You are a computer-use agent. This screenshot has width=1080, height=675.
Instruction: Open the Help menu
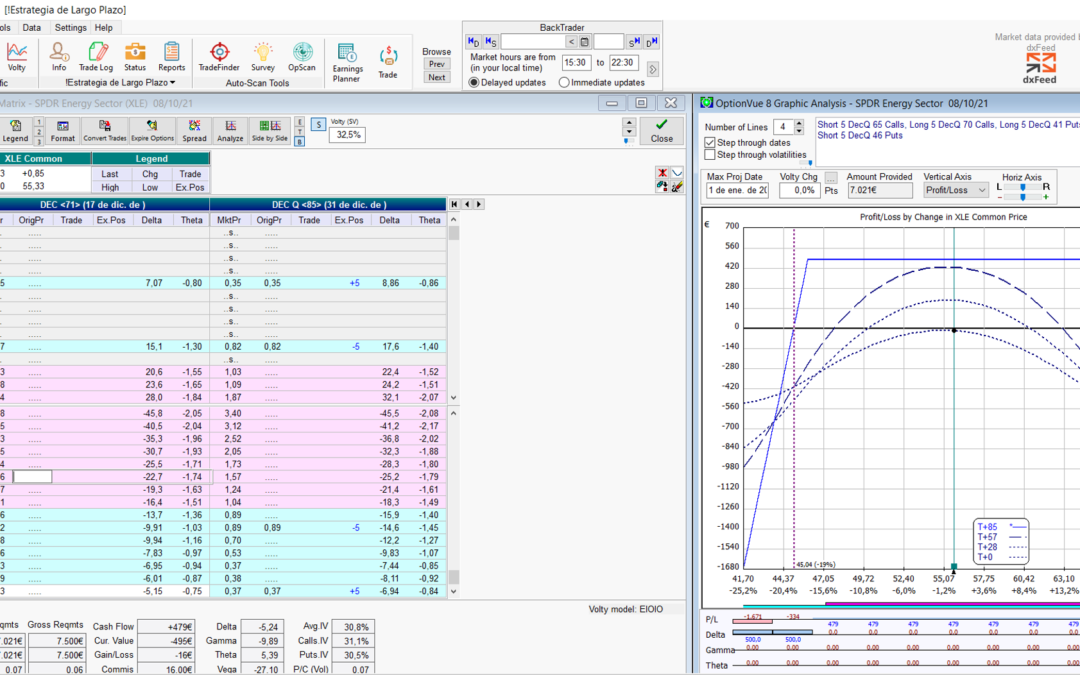point(104,28)
